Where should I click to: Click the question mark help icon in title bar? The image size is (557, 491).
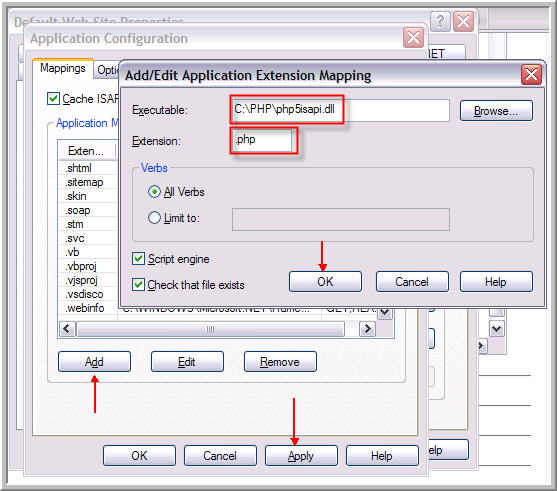440,22
